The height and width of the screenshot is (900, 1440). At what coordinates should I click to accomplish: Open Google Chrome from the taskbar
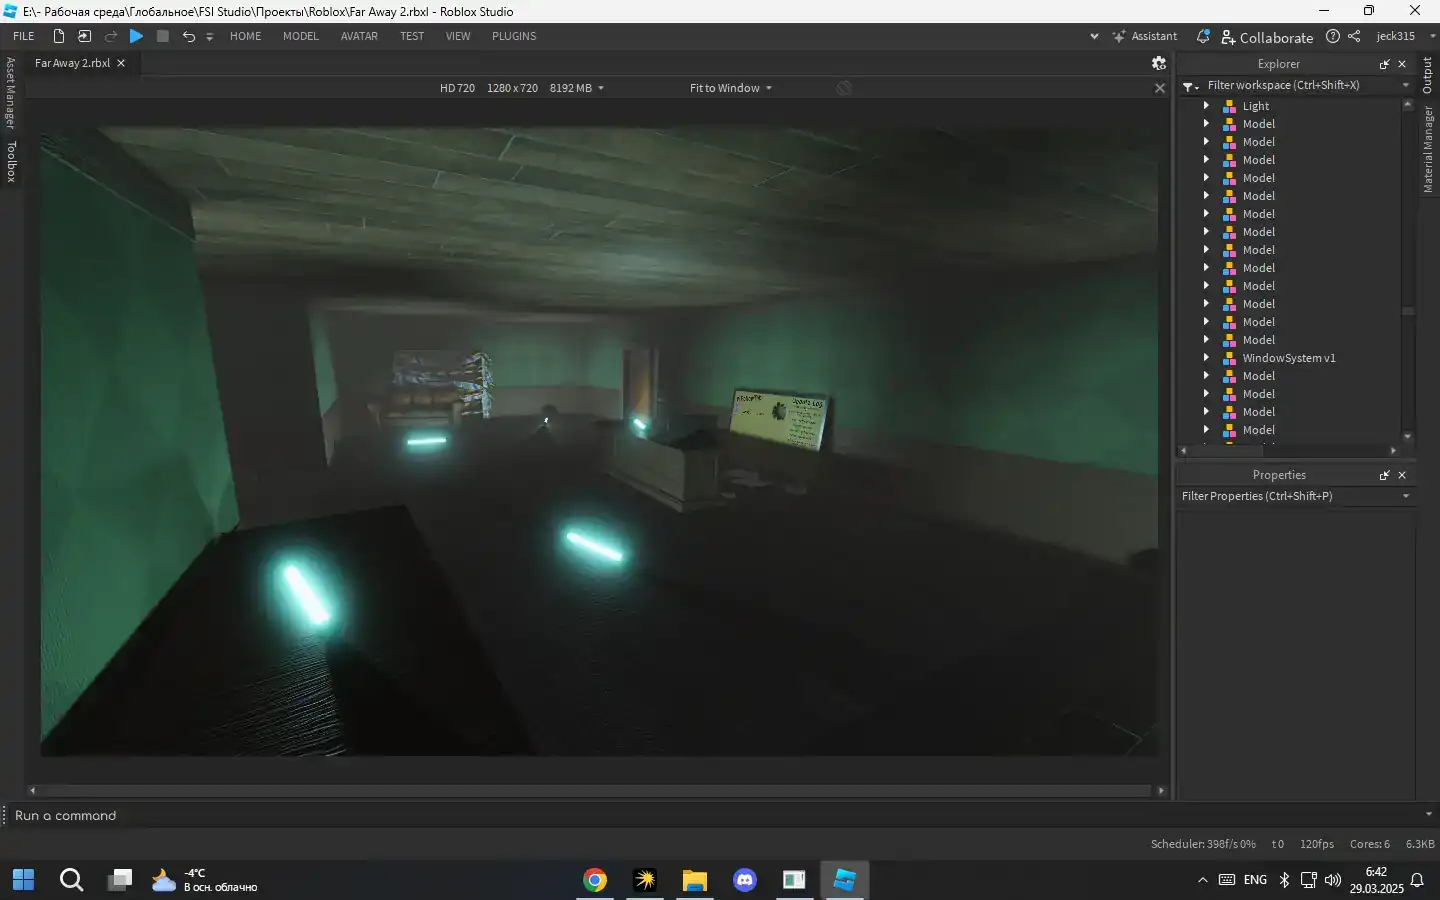[595, 880]
